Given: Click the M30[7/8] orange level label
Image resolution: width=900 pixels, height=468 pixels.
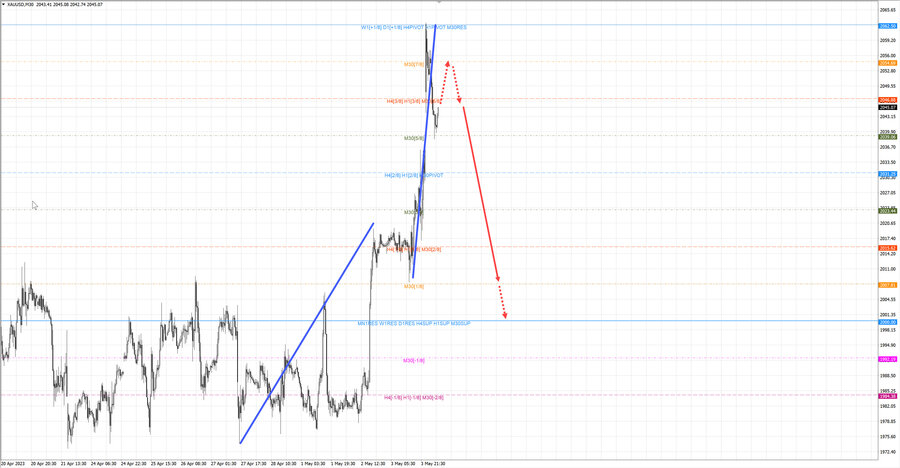Looking at the screenshot, I should 414,65.
